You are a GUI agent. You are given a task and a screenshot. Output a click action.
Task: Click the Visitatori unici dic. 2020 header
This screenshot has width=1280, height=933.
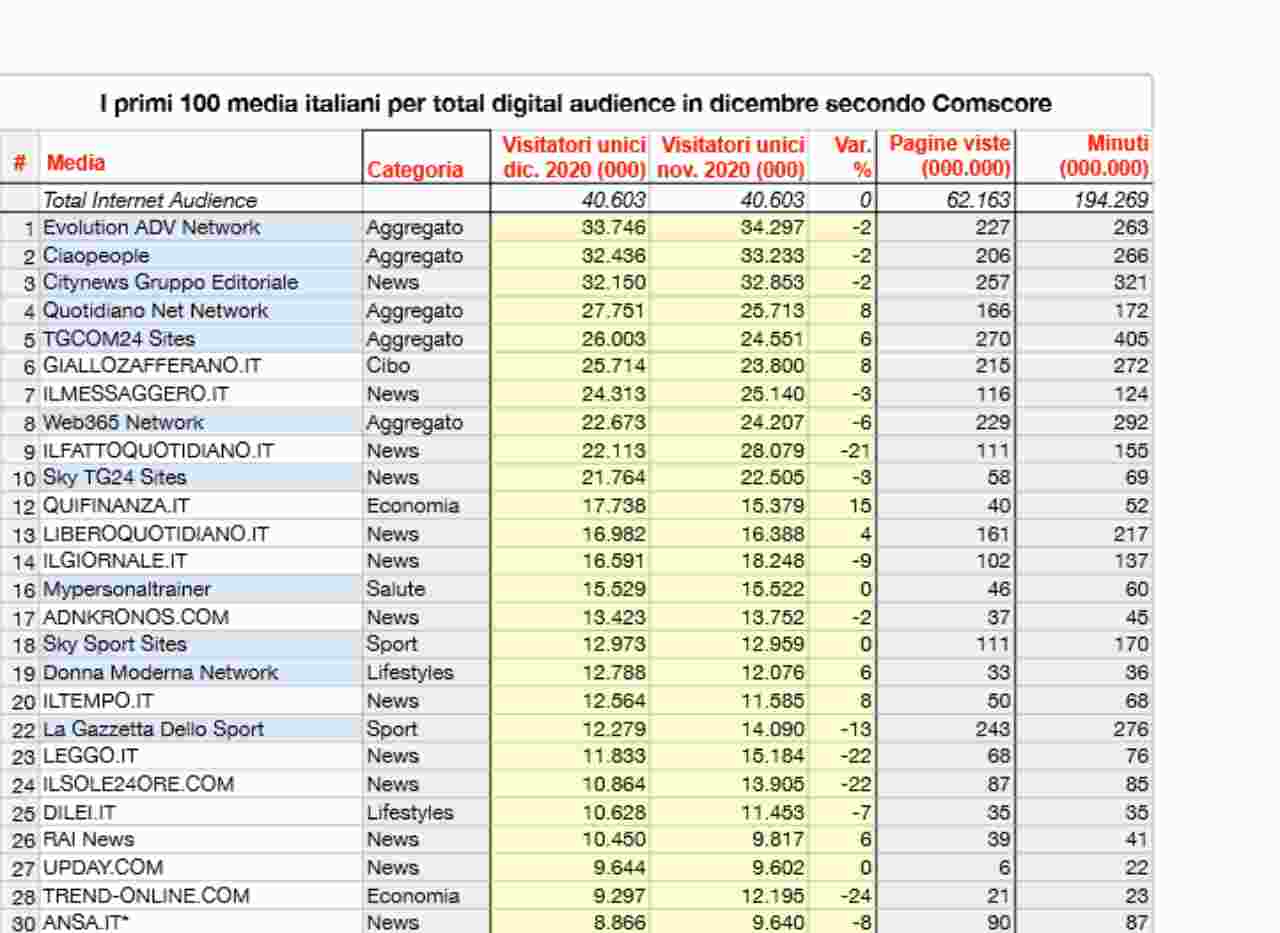(x=574, y=157)
